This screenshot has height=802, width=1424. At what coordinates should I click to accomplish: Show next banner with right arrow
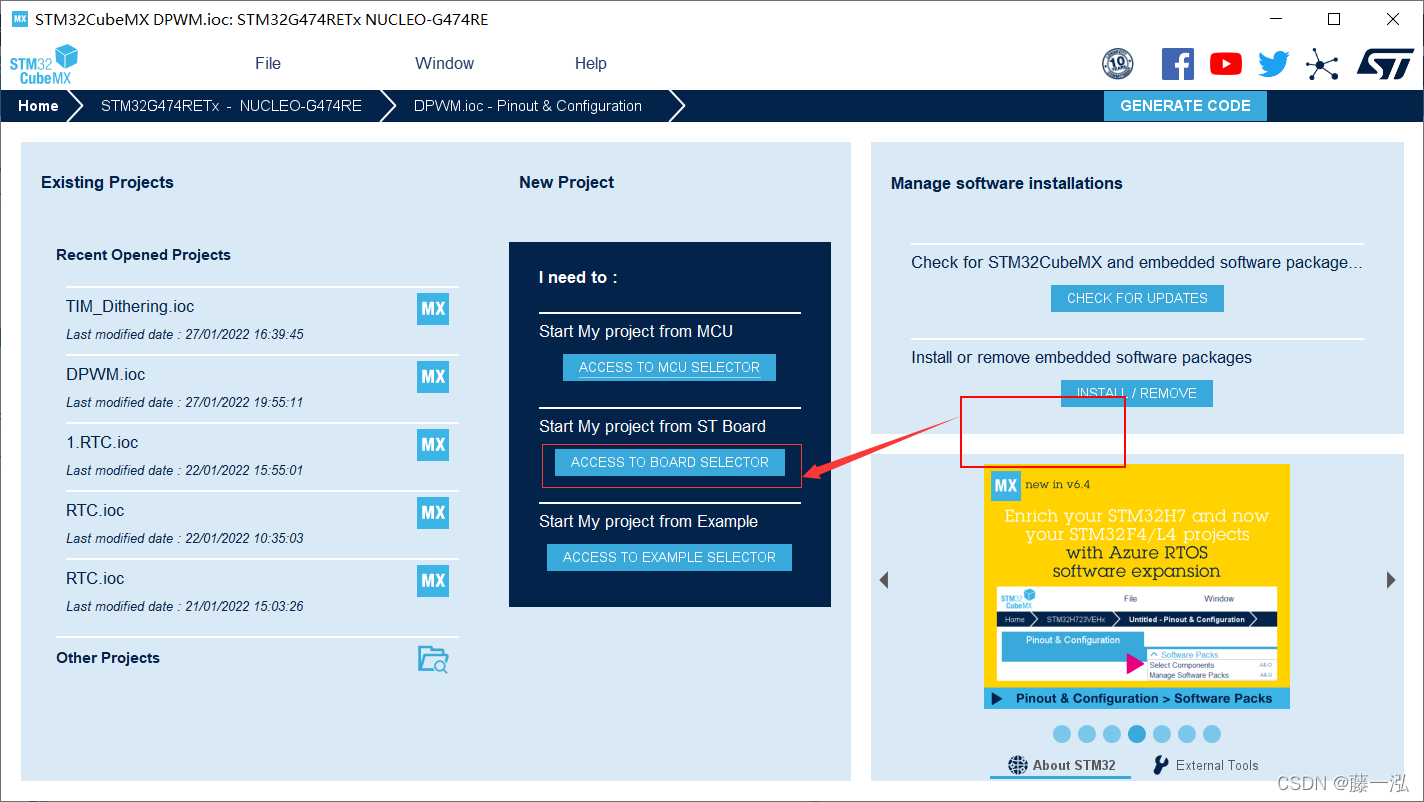[x=1391, y=580]
